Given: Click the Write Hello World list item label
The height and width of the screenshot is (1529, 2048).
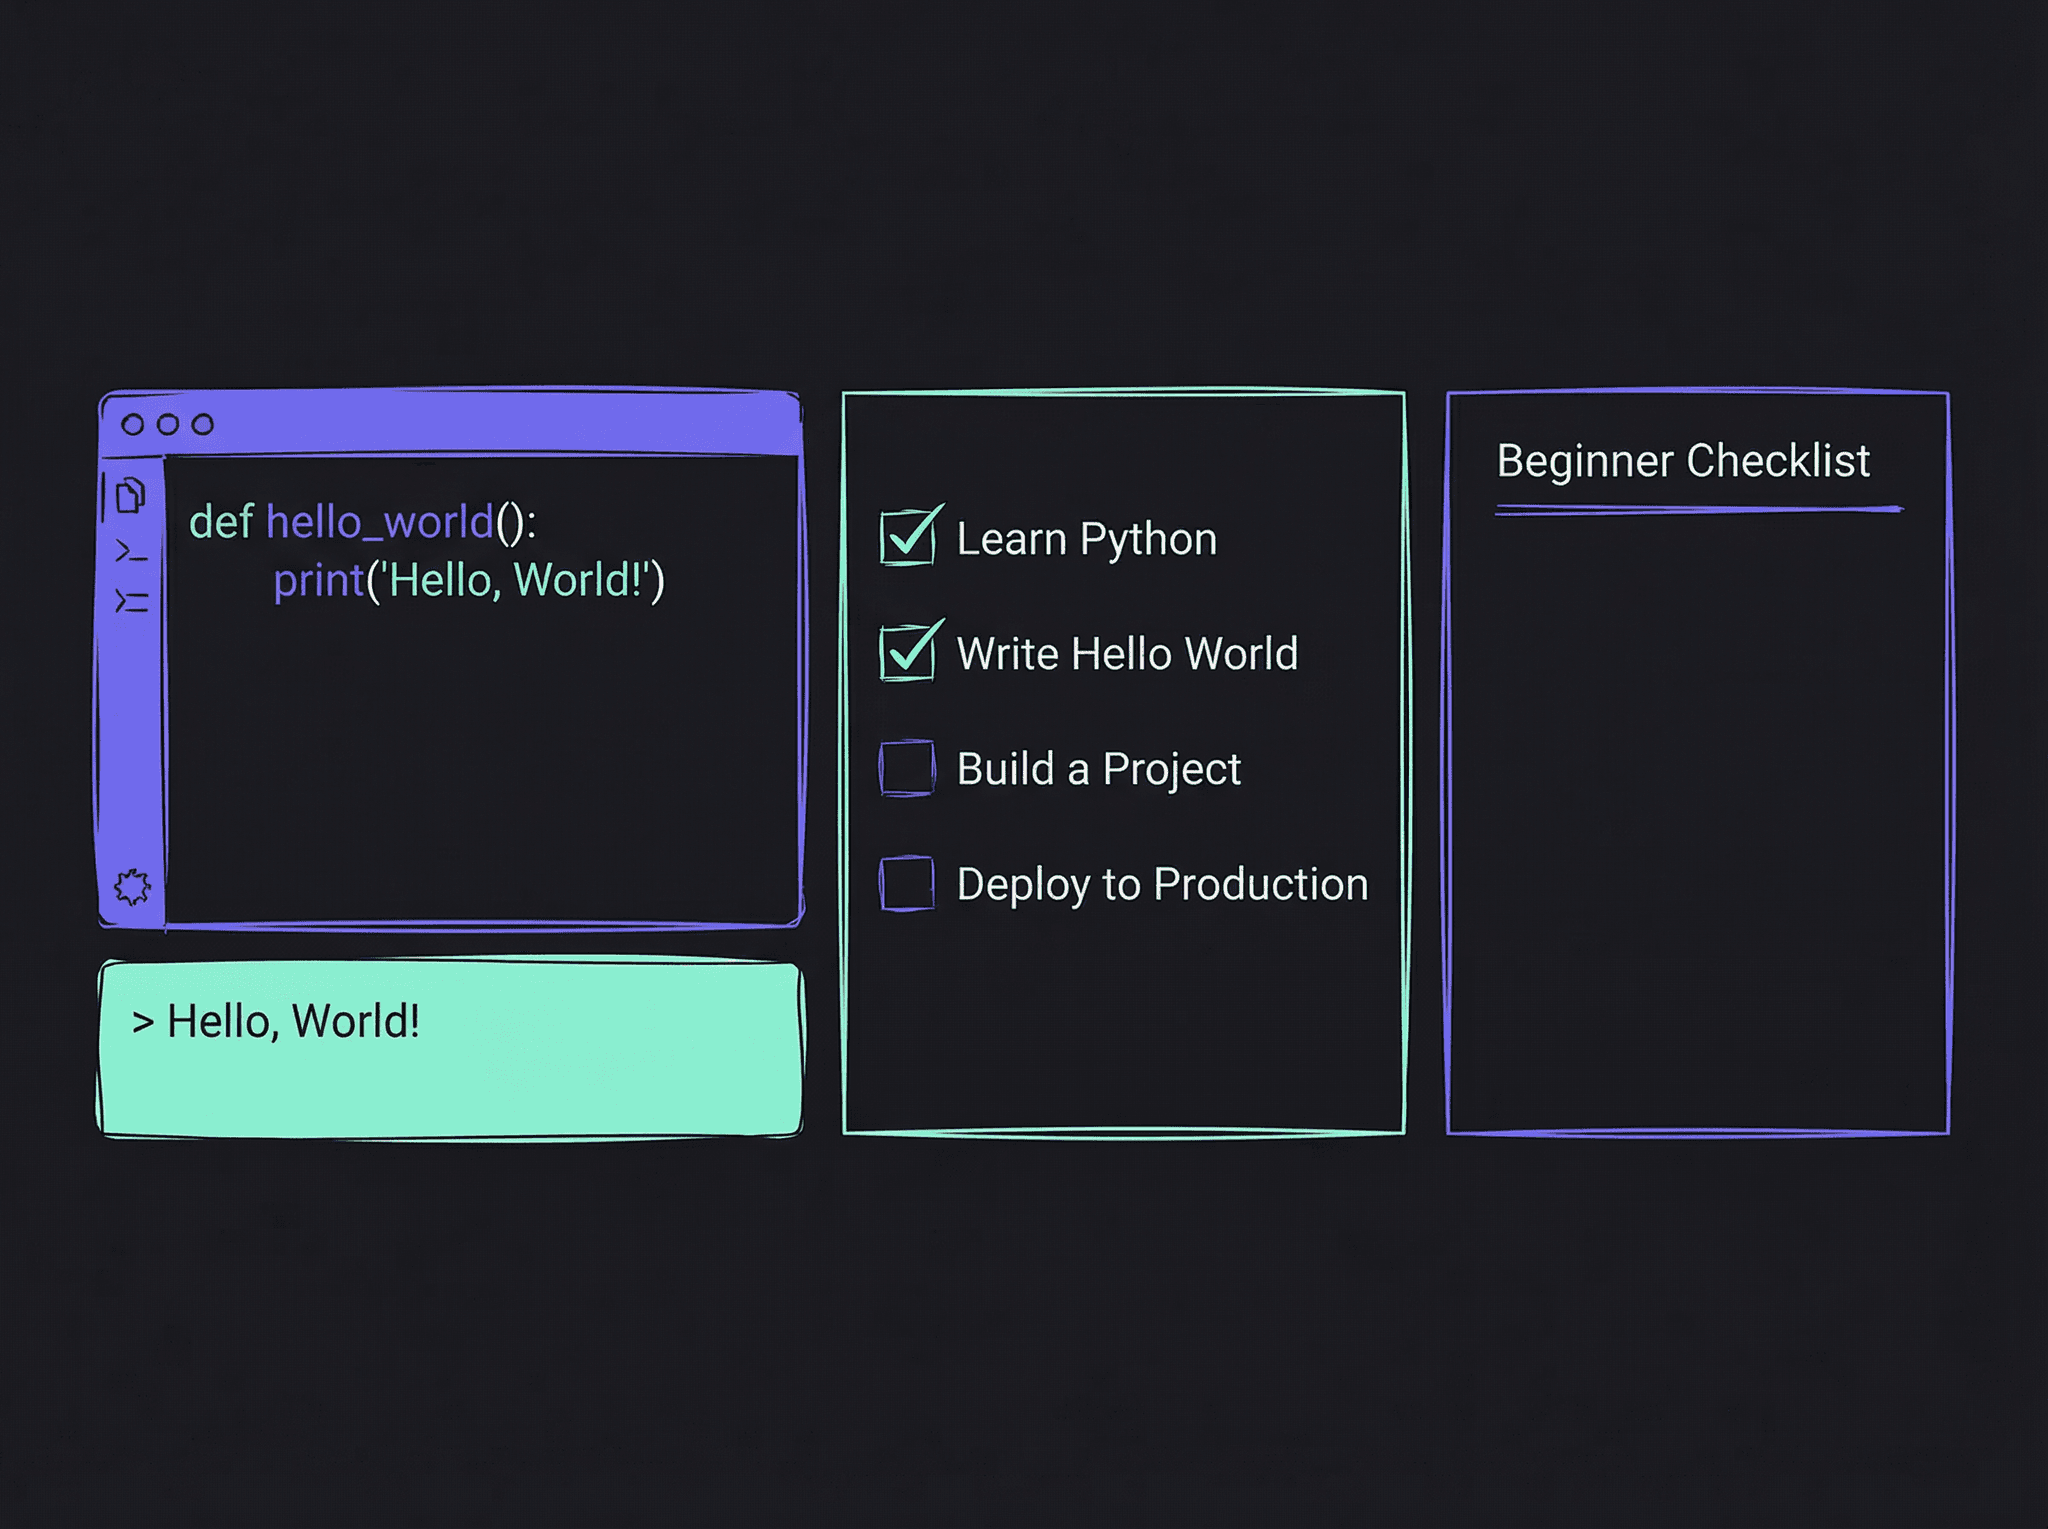Looking at the screenshot, I should [1128, 653].
